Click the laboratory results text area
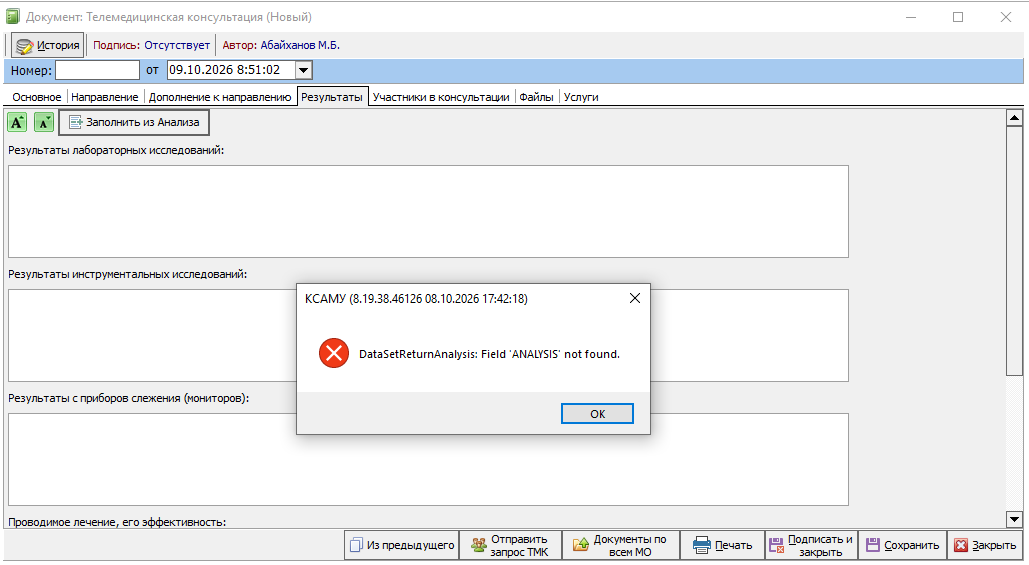 click(429, 211)
